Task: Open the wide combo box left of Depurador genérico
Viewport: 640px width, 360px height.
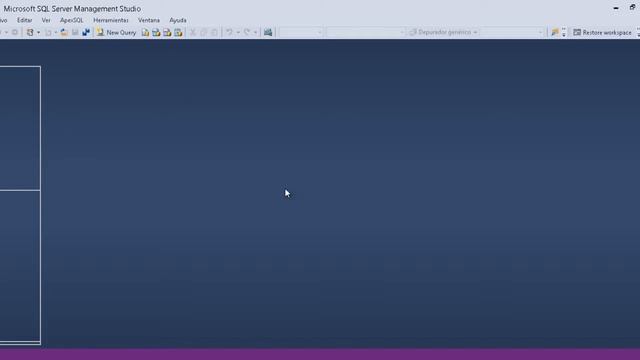Action: pos(366,32)
